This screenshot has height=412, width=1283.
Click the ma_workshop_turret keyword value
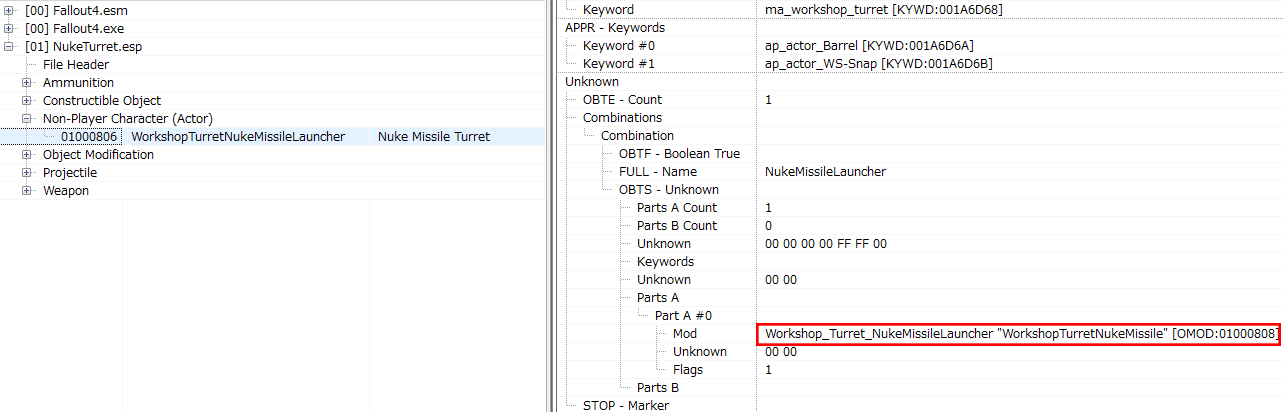point(884,9)
